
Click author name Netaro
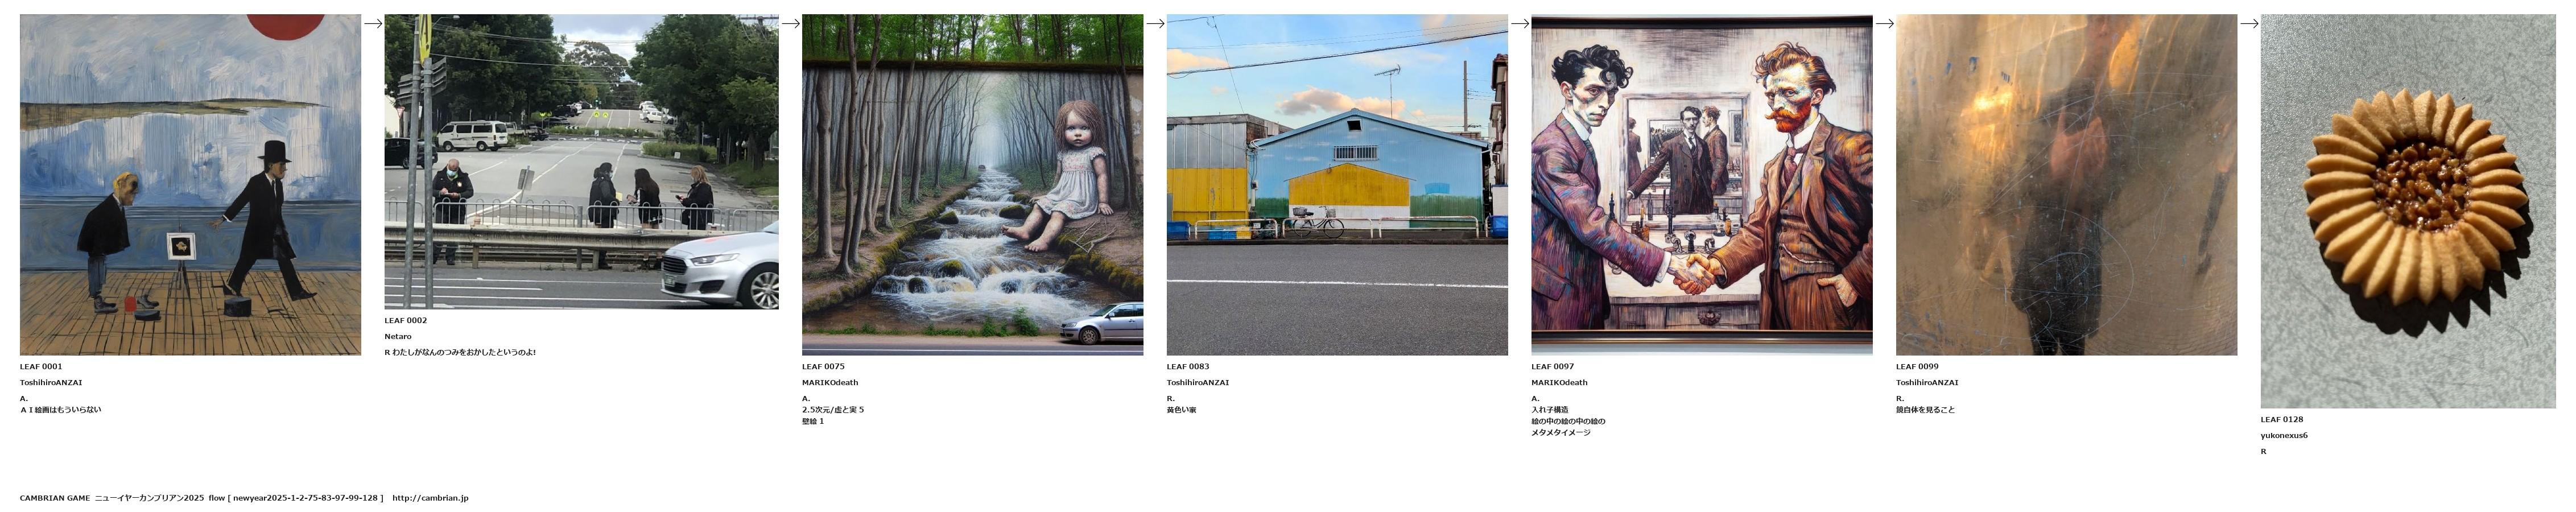click(x=398, y=337)
